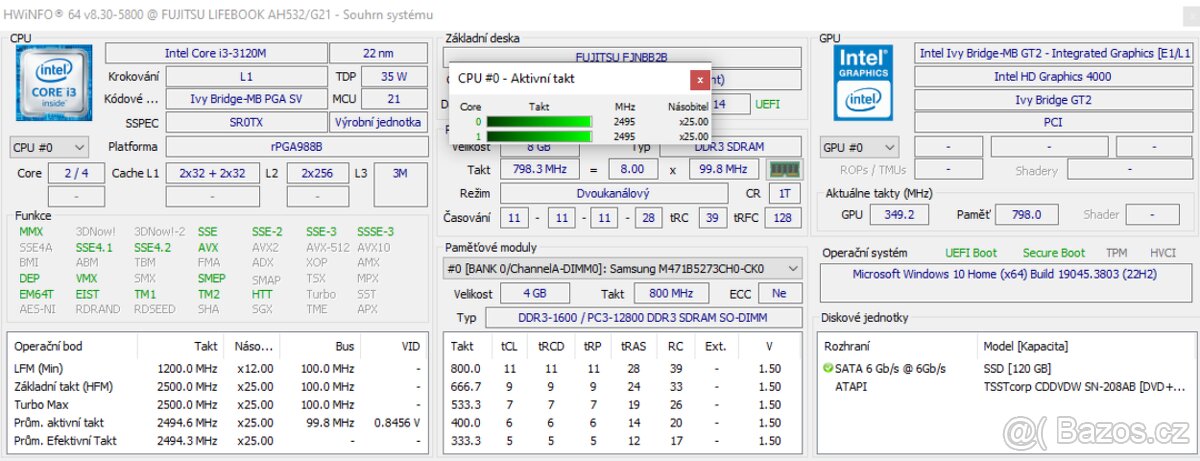The image size is (1200, 461).
Task: Click the DDR3-1600 / PC3-12800 type field
Action: click(x=643, y=317)
